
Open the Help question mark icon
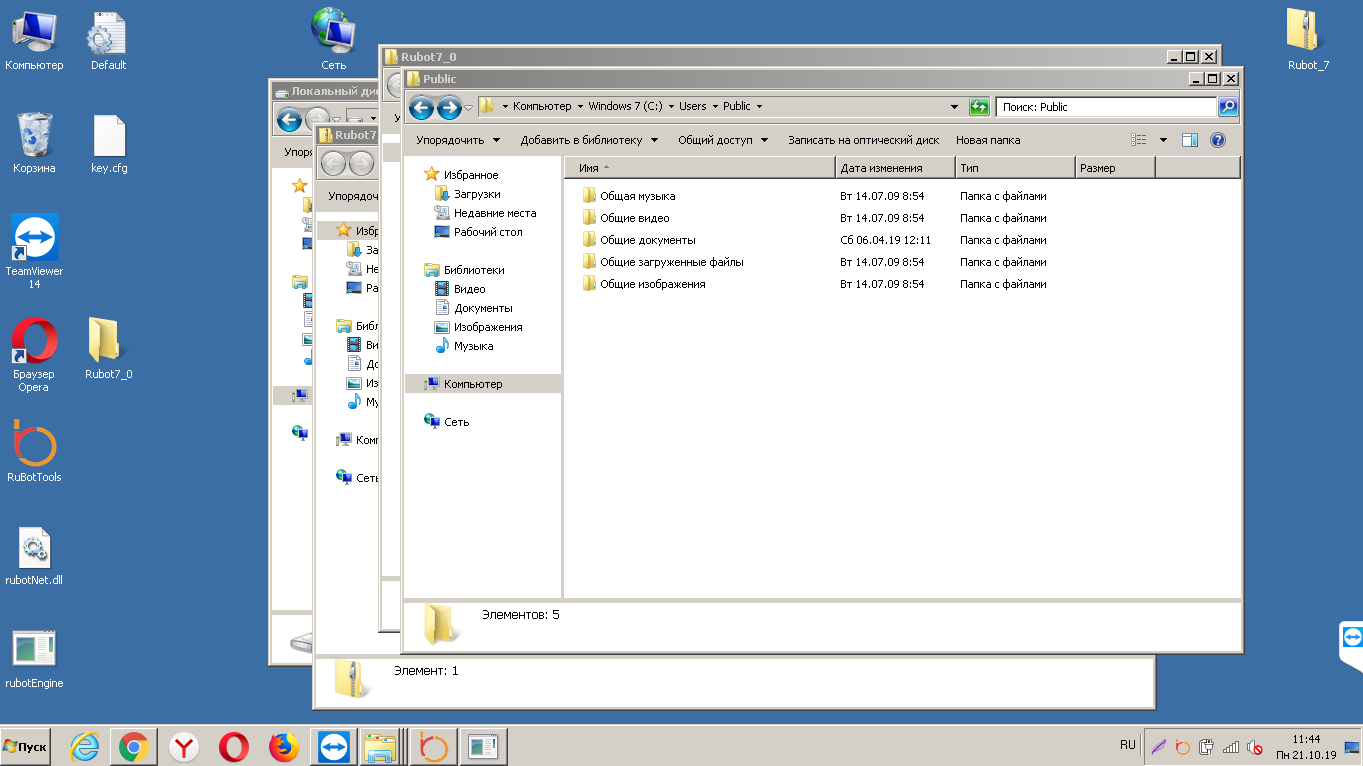1217,140
